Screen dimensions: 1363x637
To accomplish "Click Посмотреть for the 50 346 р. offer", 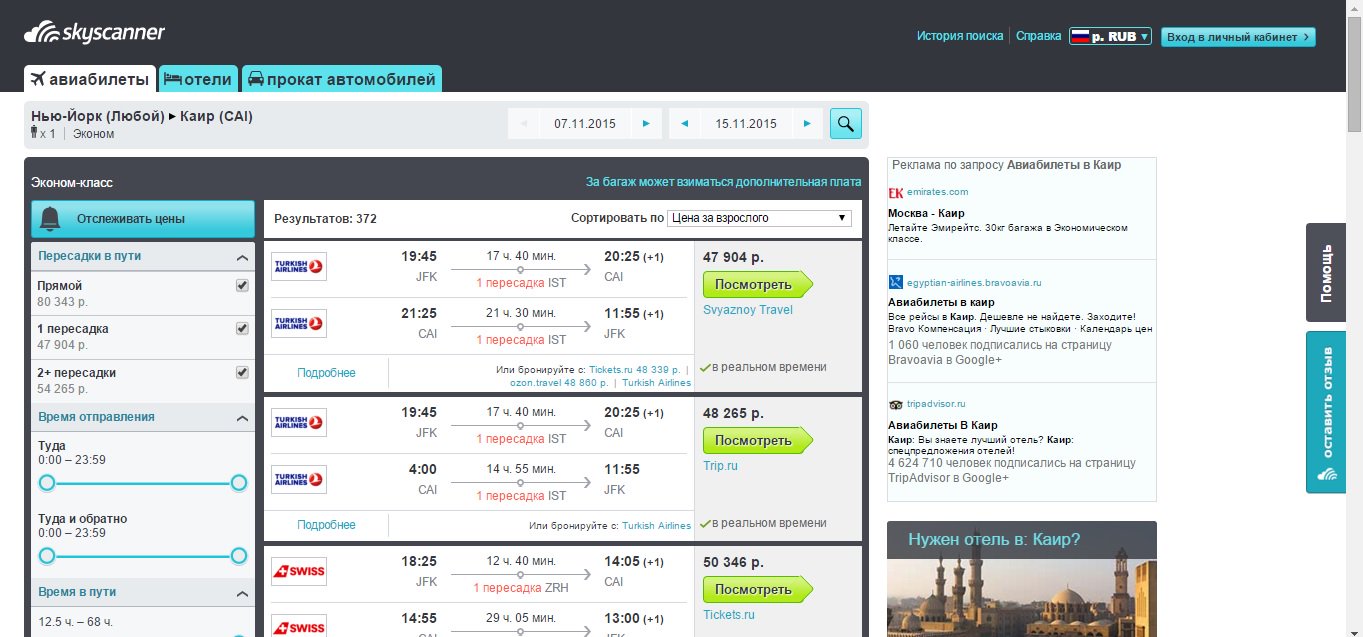I will click(x=757, y=589).
